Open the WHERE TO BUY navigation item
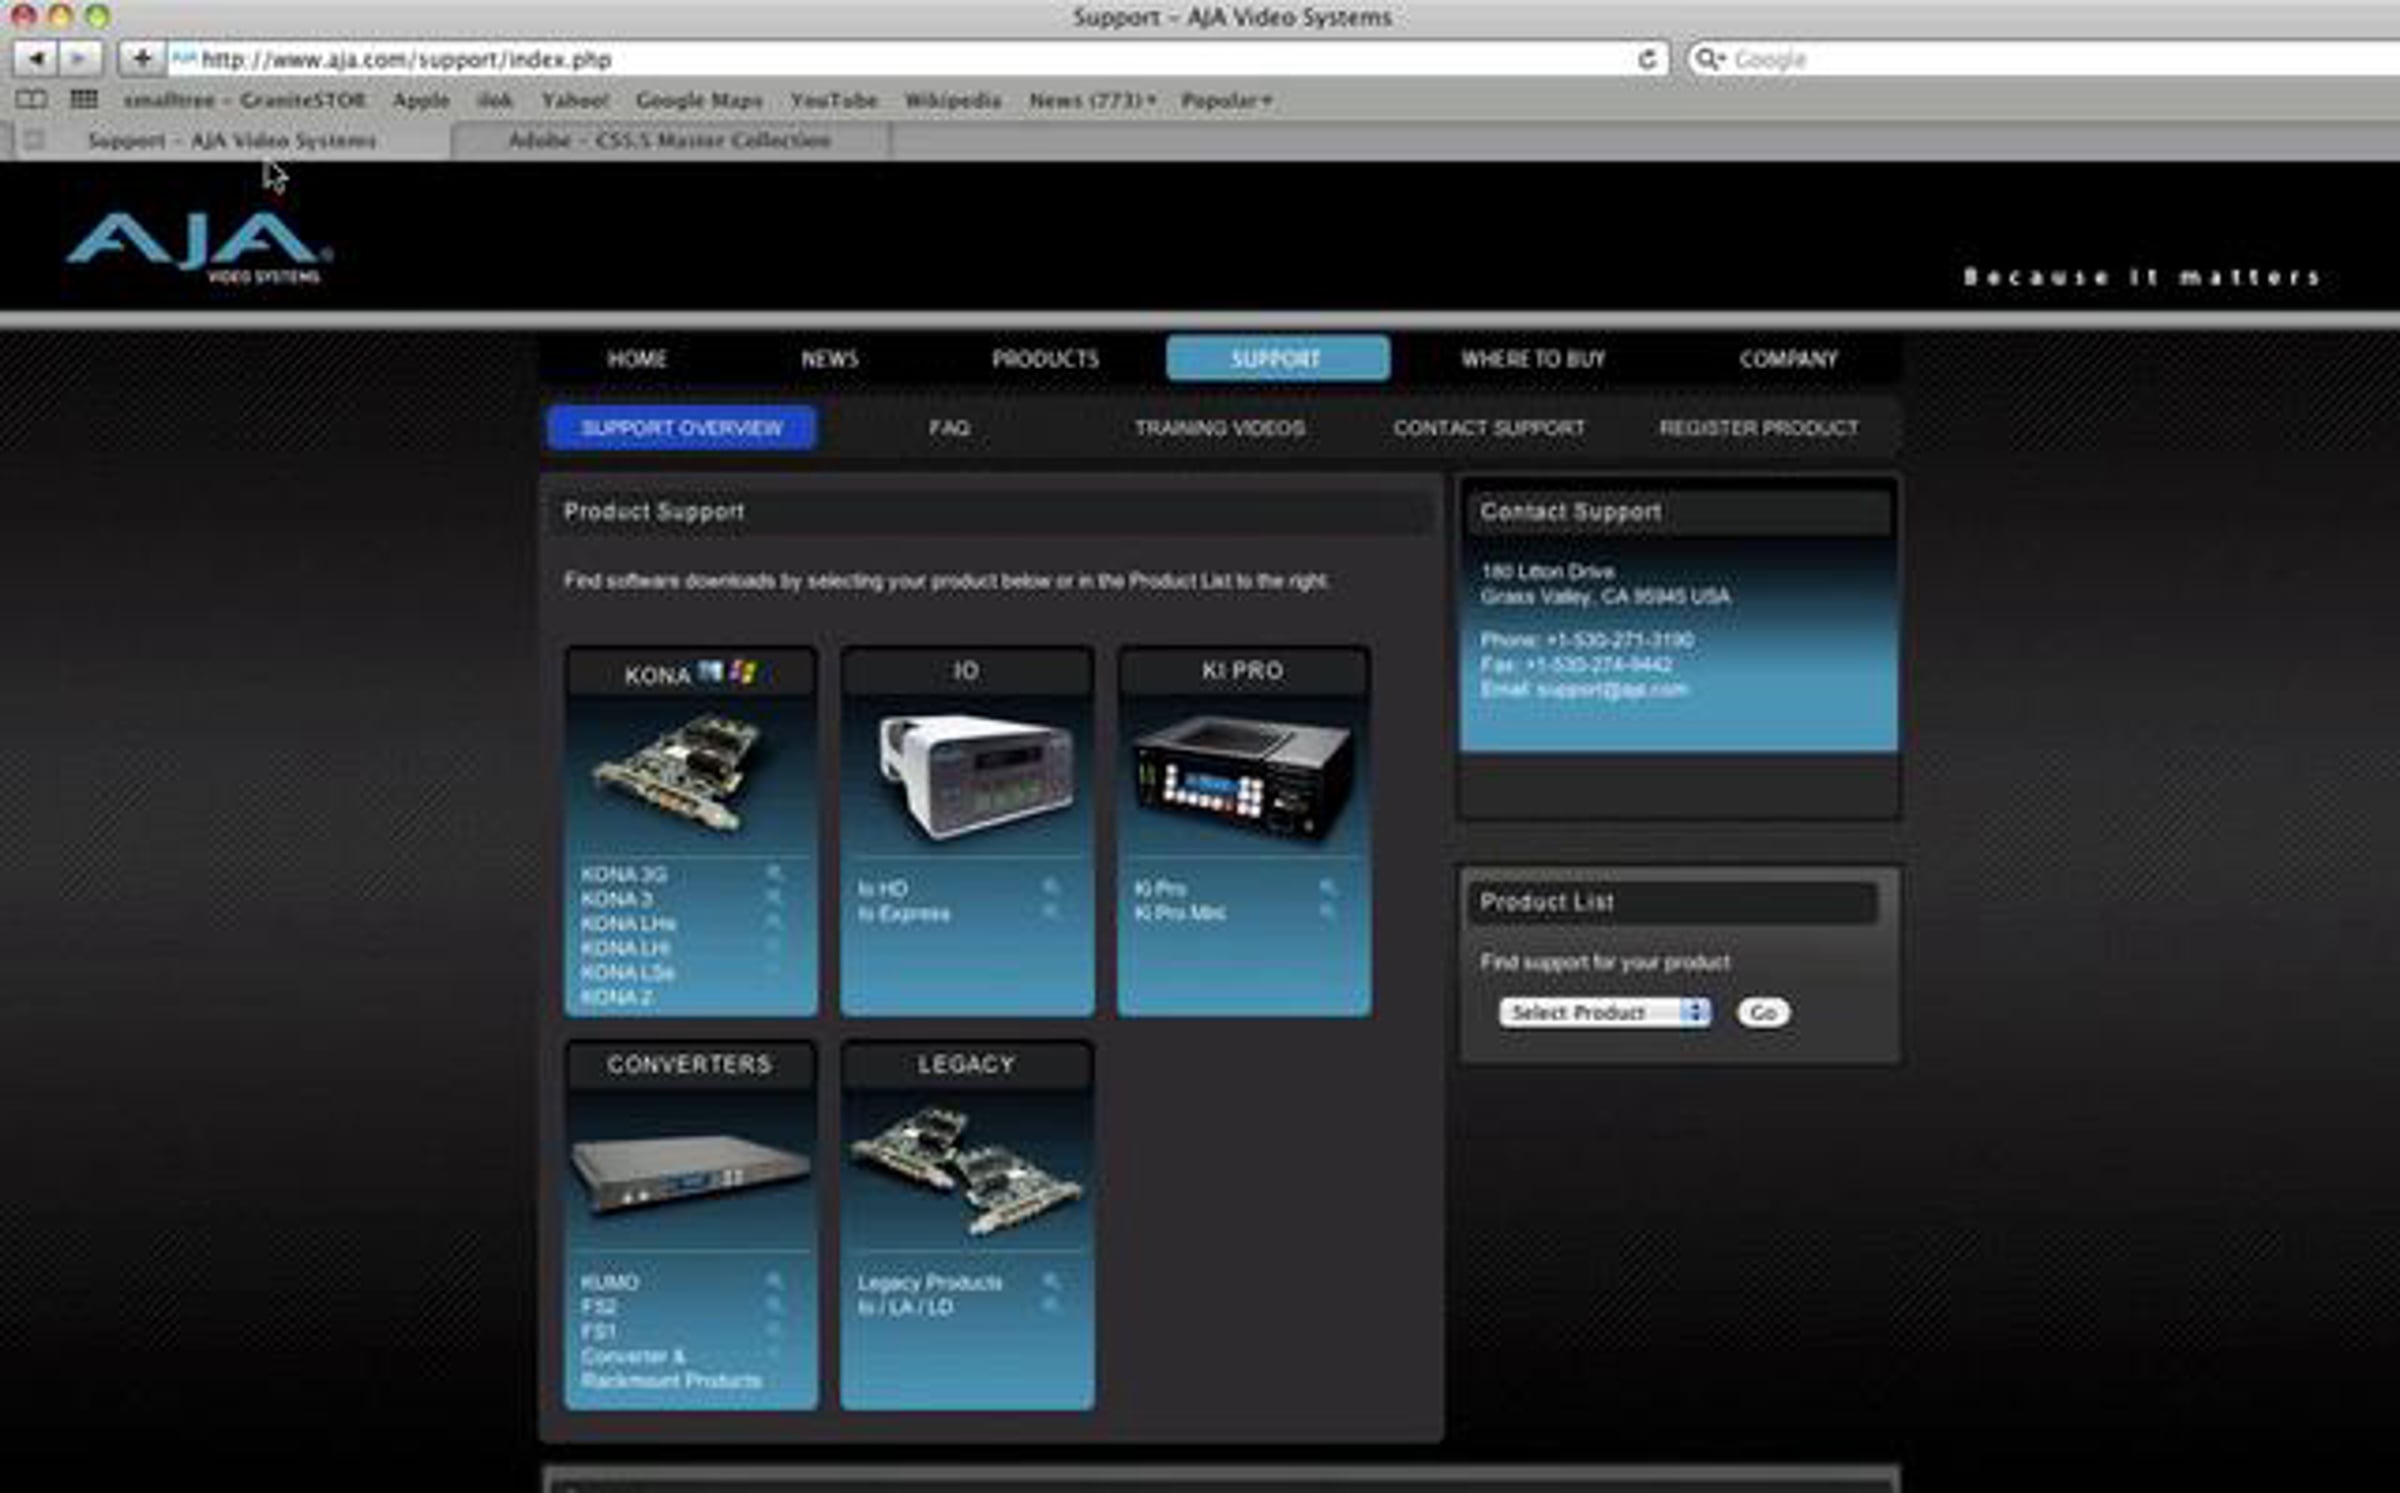 click(x=1533, y=359)
